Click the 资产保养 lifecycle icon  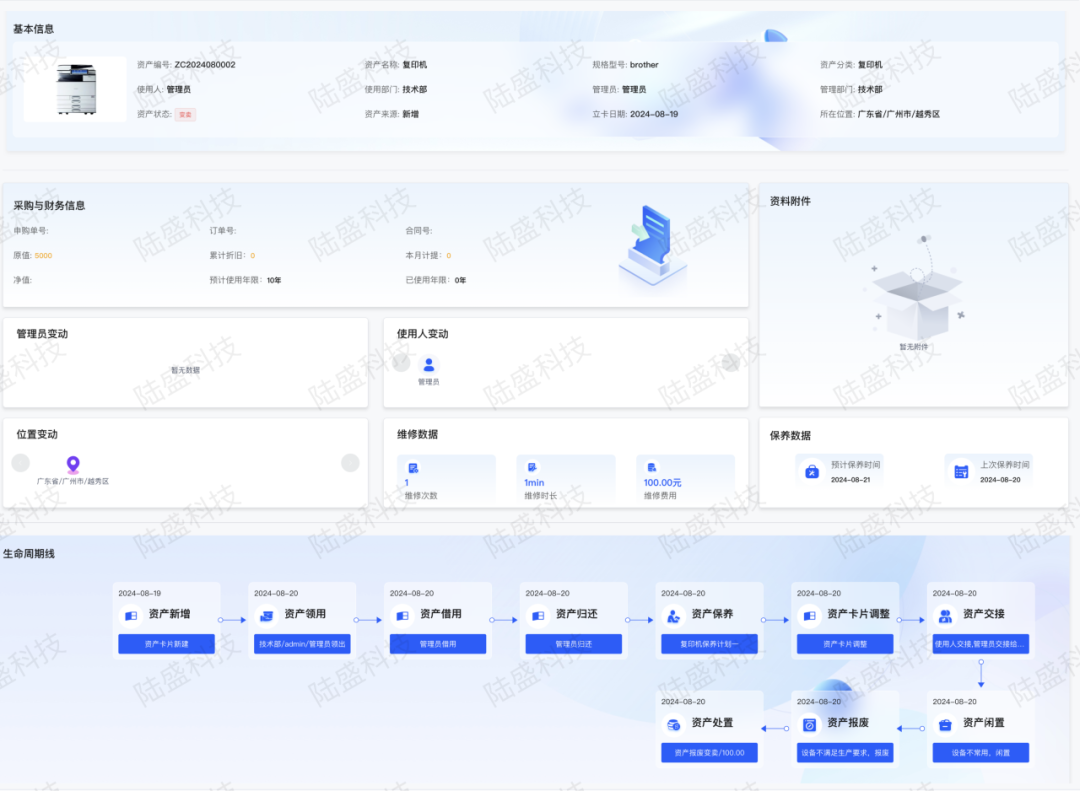coord(673,615)
